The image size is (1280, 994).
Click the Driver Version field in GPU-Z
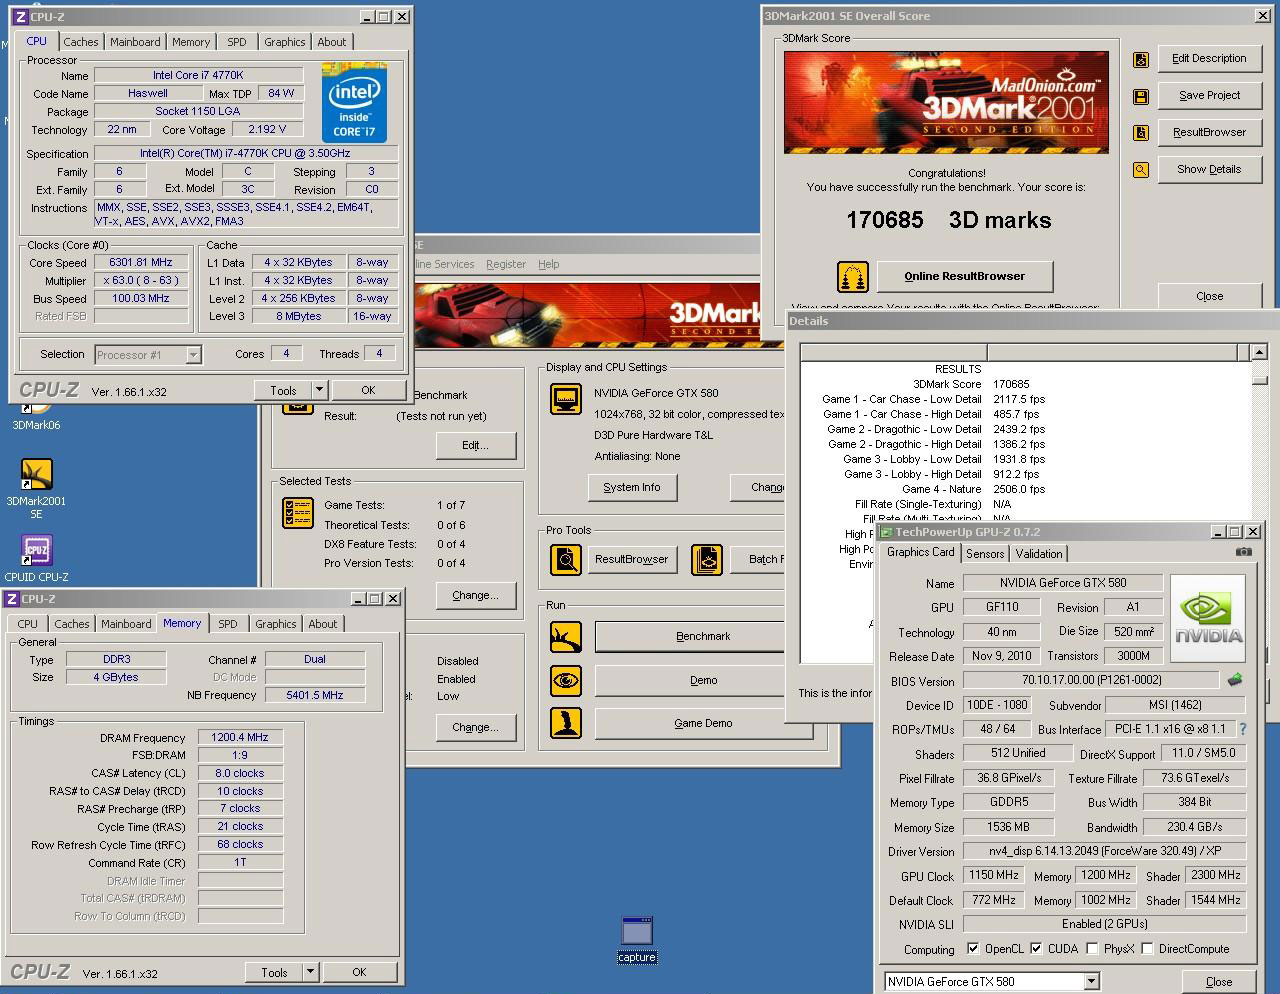1104,852
